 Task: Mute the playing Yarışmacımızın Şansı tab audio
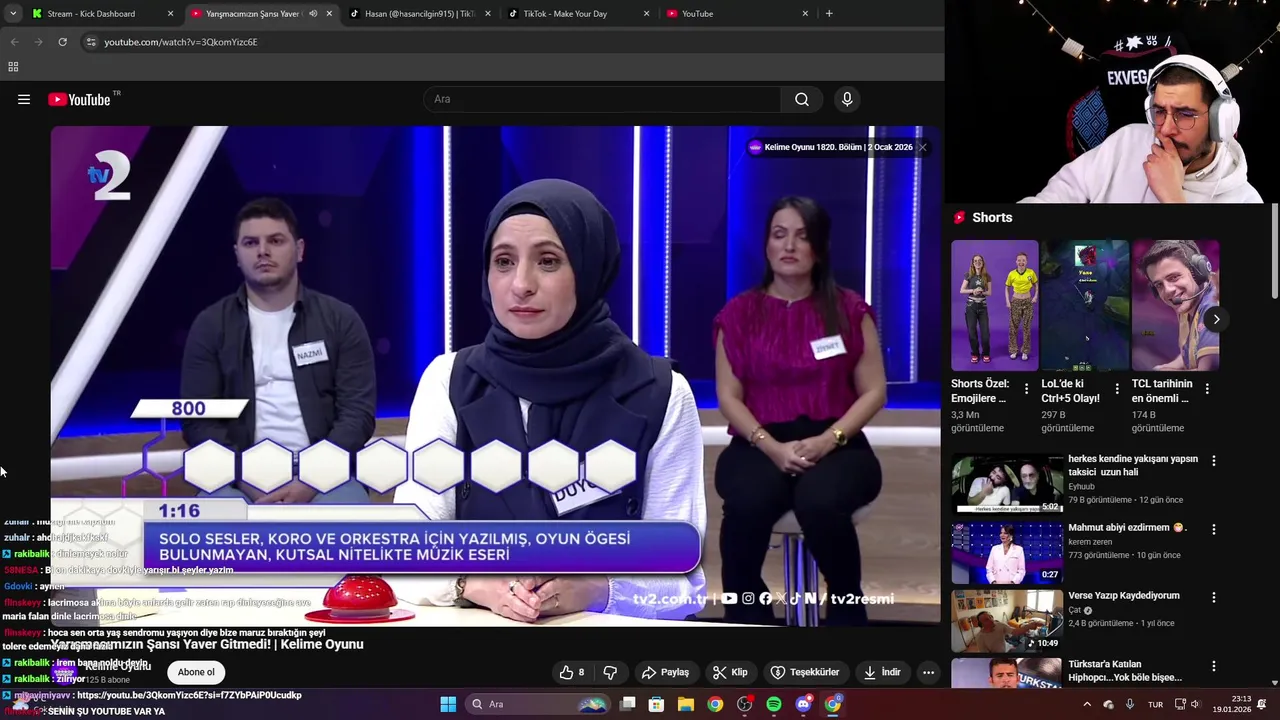click(313, 14)
